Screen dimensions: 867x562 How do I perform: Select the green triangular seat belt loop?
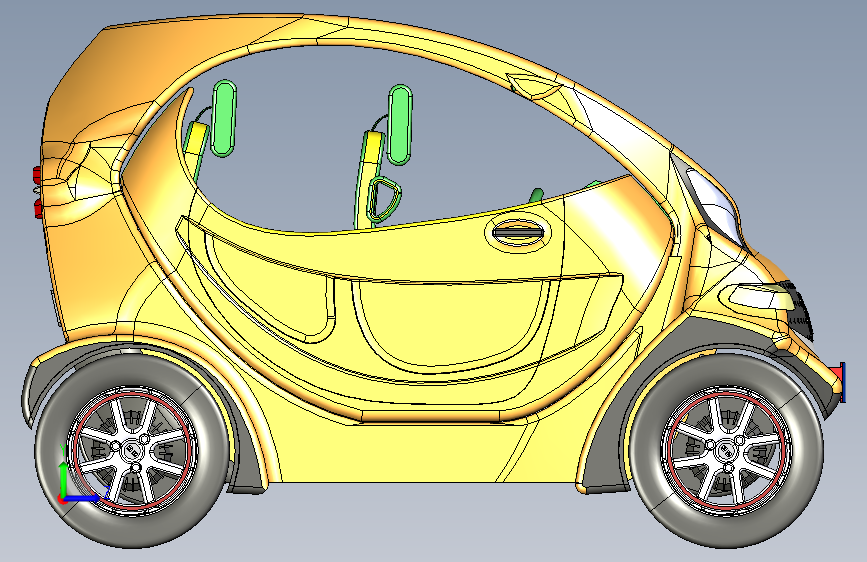pyautogui.click(x=384, y=199)
